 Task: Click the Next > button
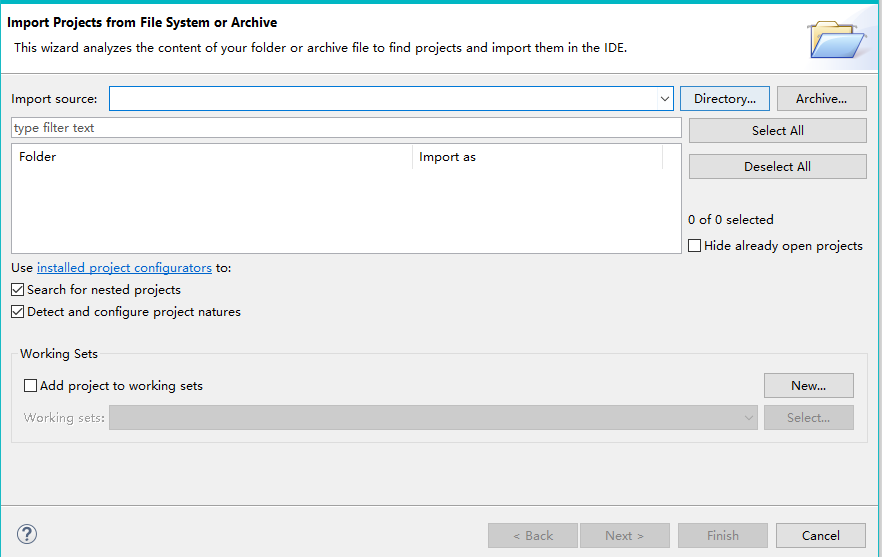click(624, 536)
